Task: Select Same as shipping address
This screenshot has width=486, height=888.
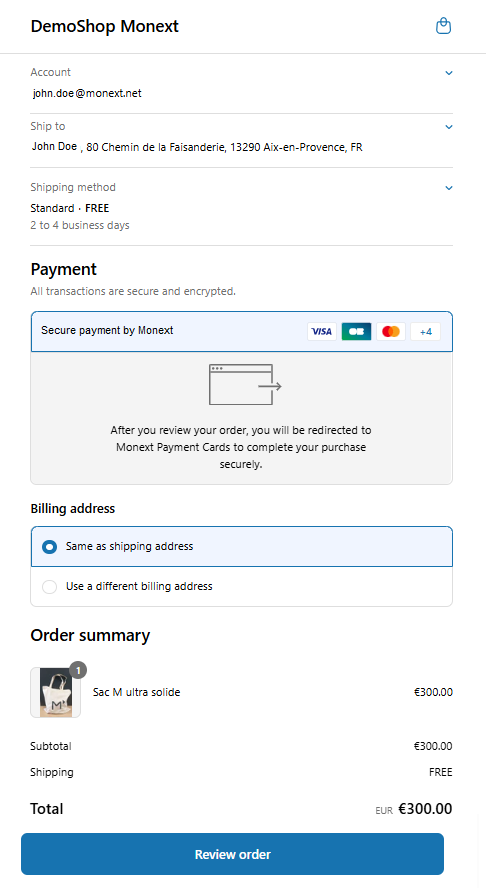Action: [x=241, y=547]
